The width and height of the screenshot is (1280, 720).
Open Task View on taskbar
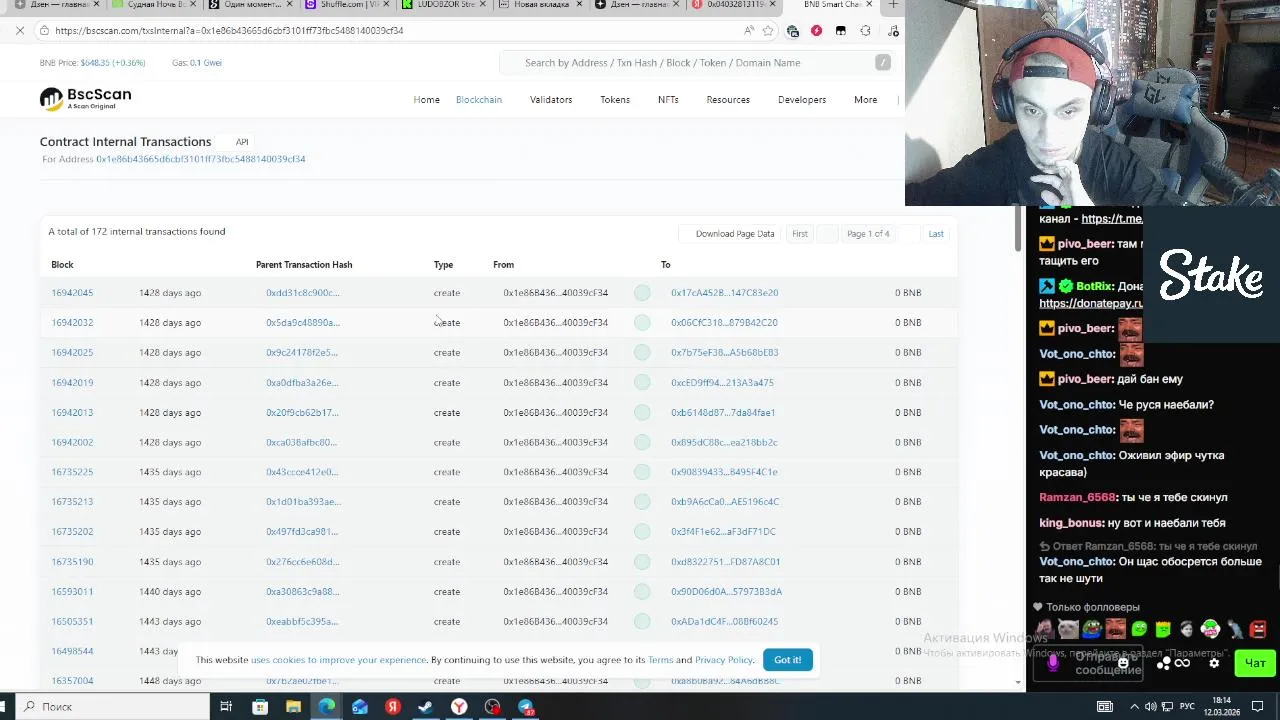click(226, 707)
